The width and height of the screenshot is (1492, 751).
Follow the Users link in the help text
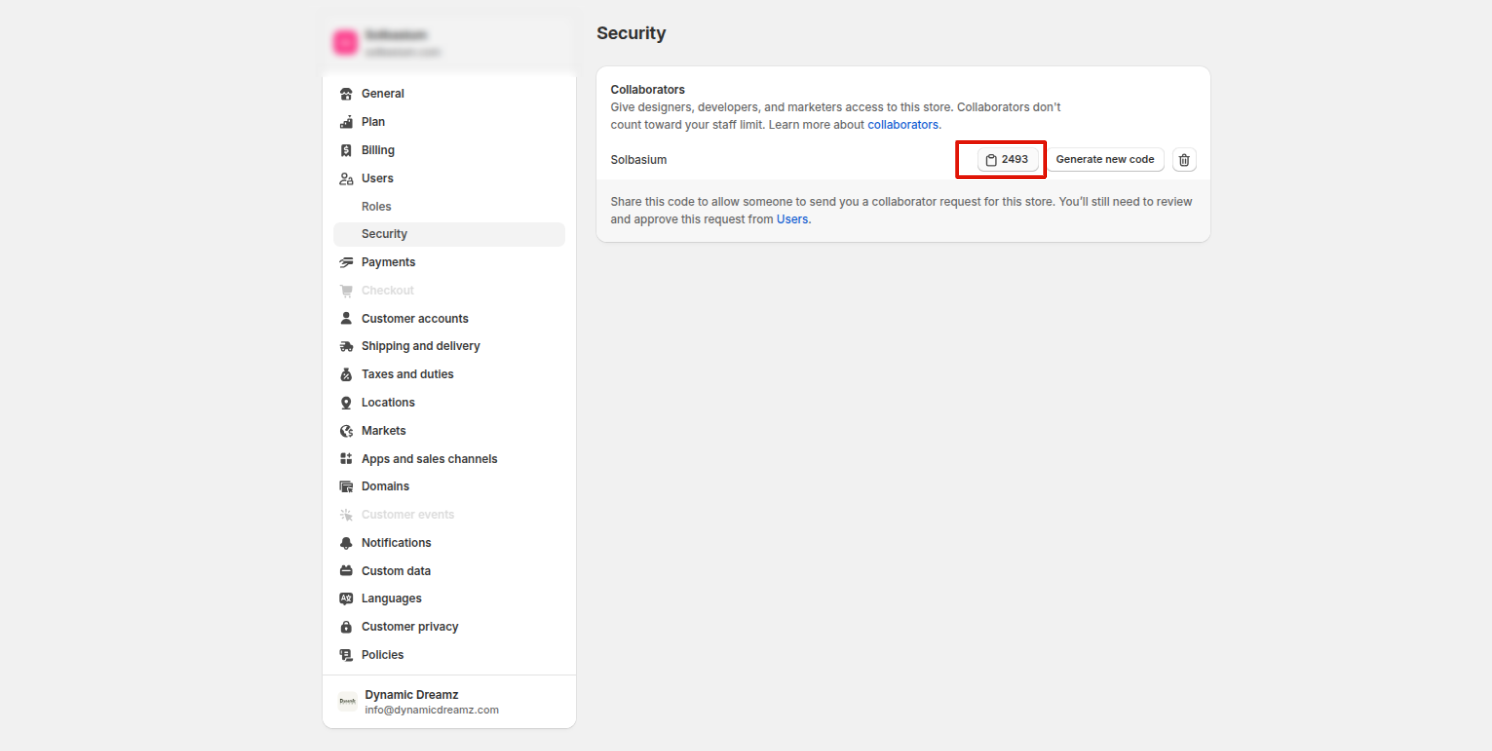point(792,219)
